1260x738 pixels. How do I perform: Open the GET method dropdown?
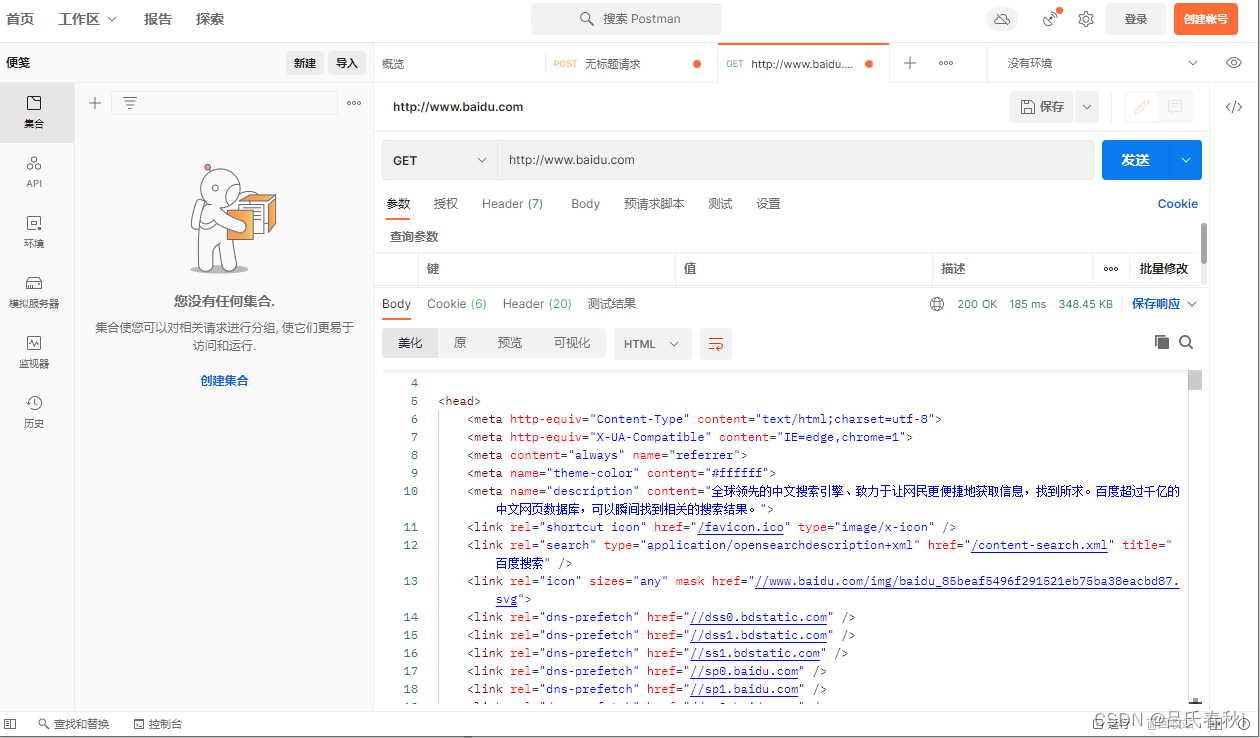coord(439,160)
